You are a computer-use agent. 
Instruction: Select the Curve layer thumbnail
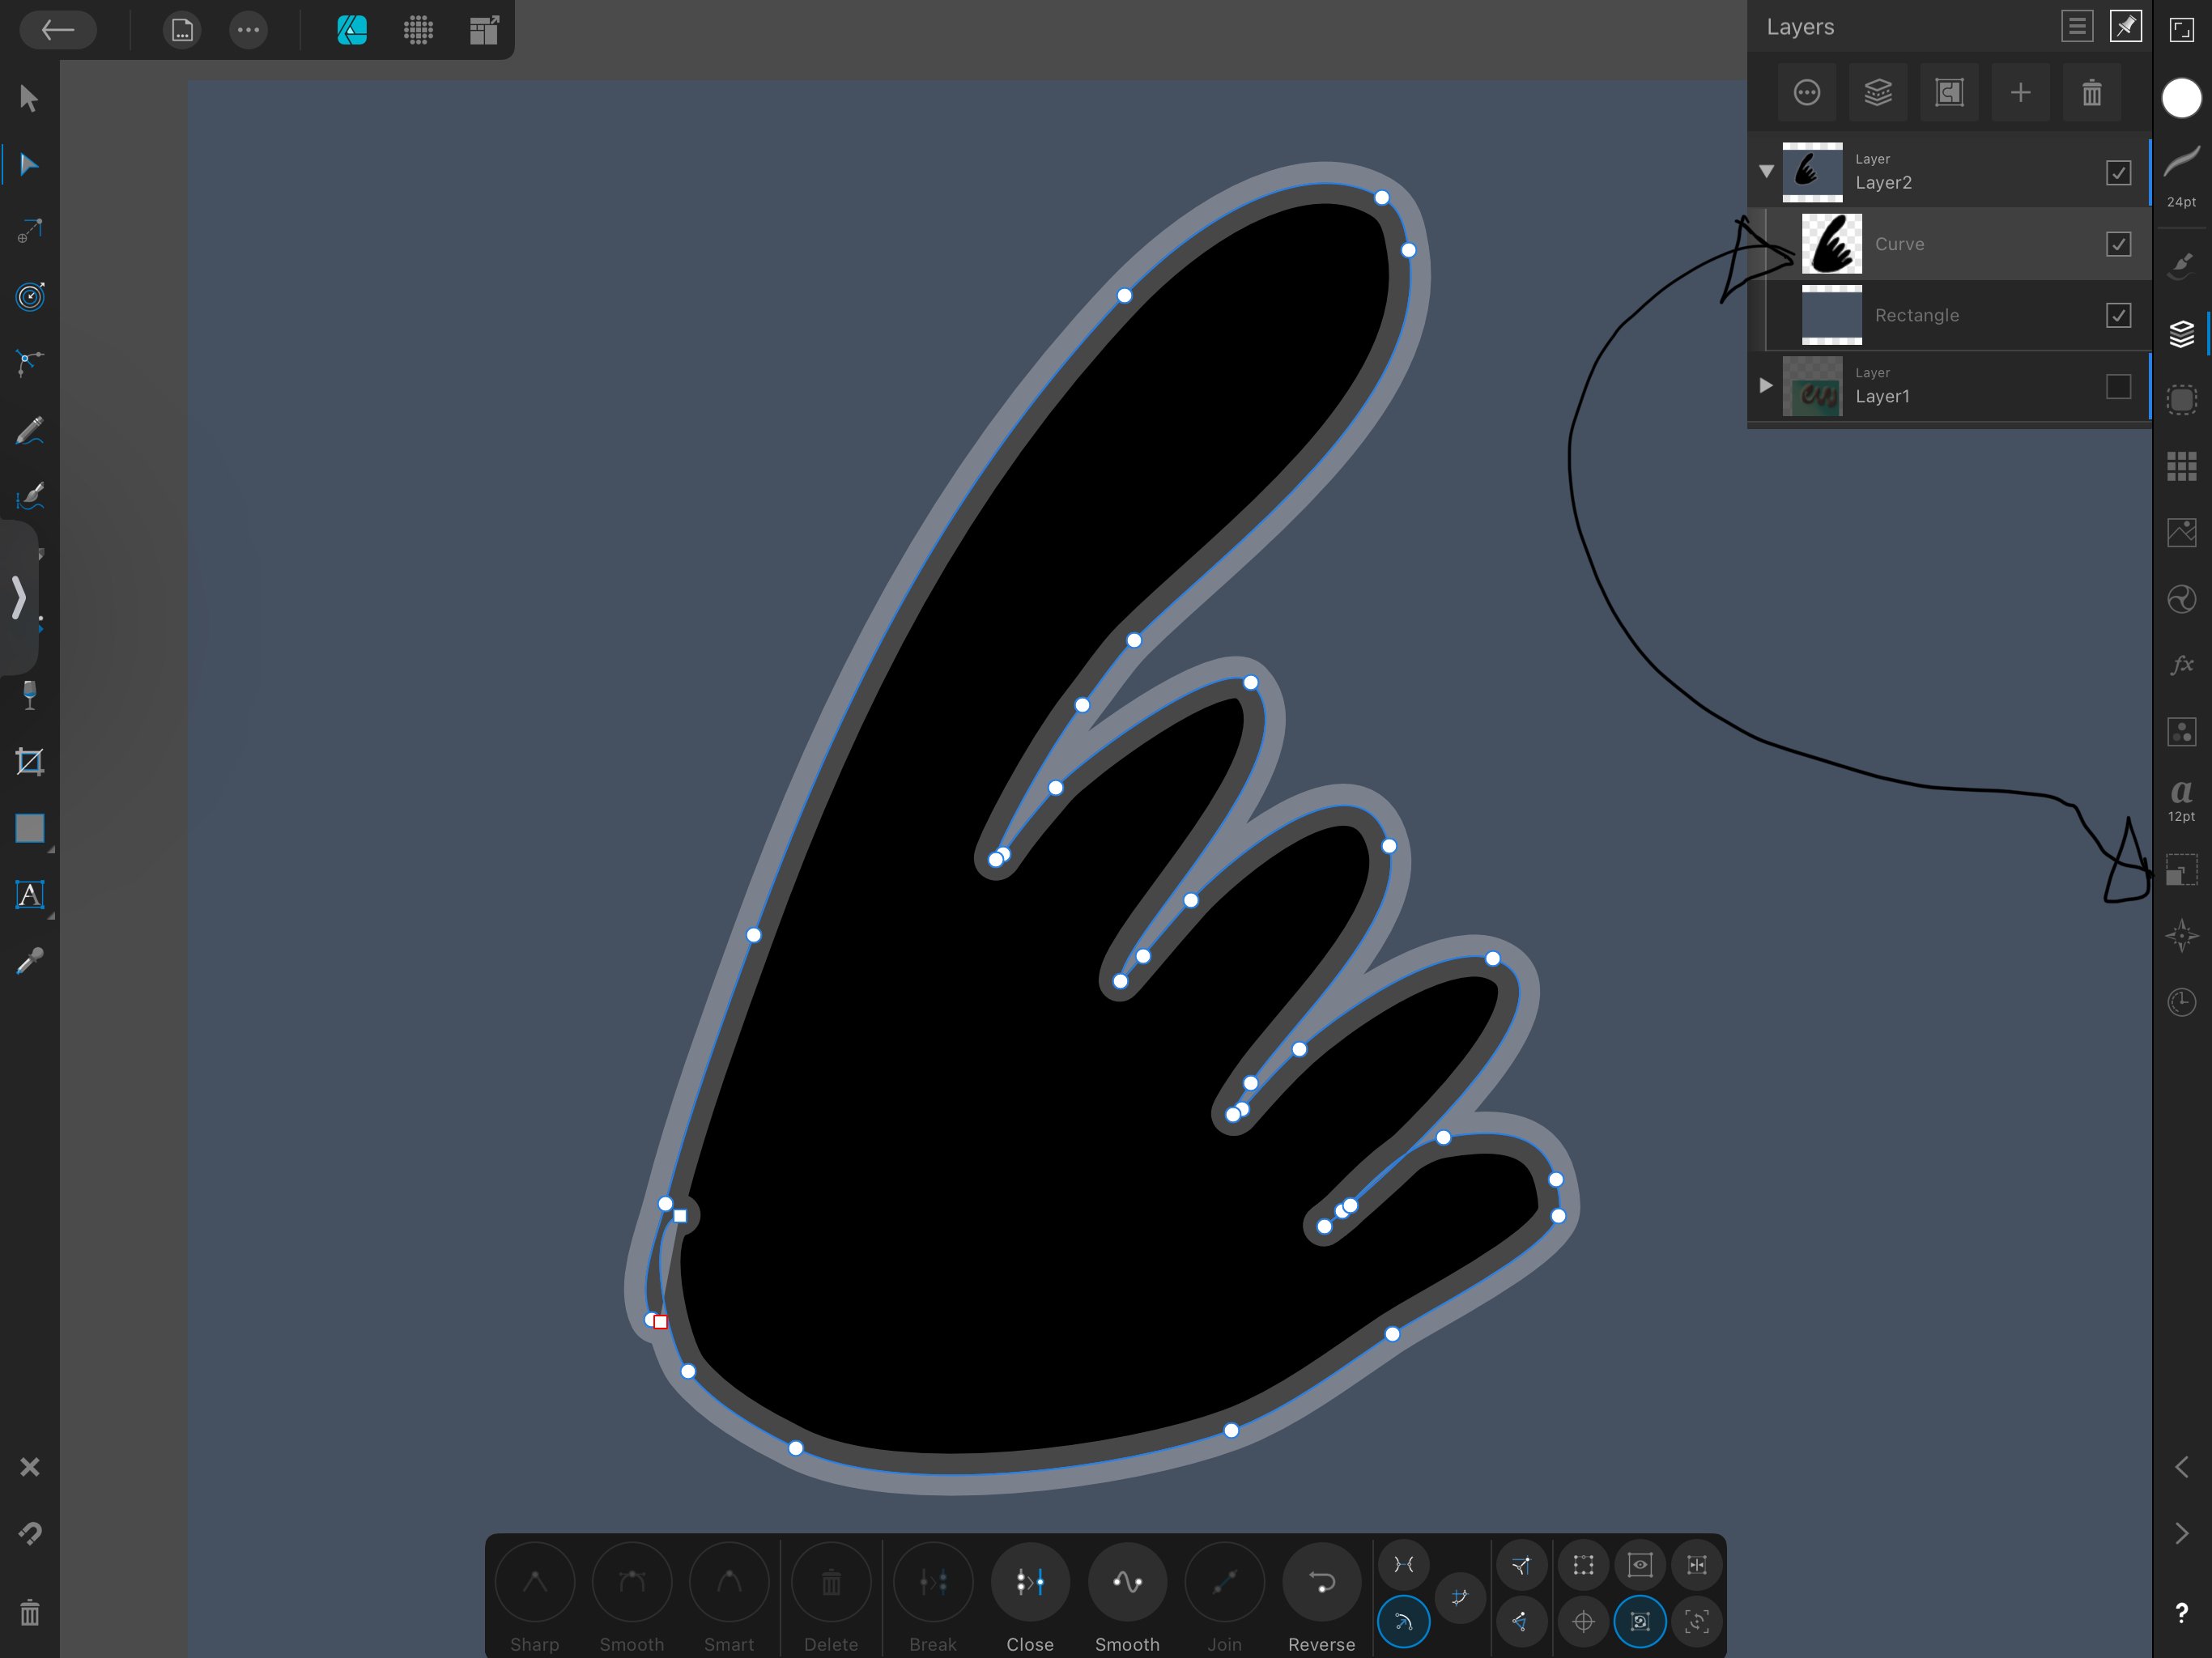[x=1832, y=244]
